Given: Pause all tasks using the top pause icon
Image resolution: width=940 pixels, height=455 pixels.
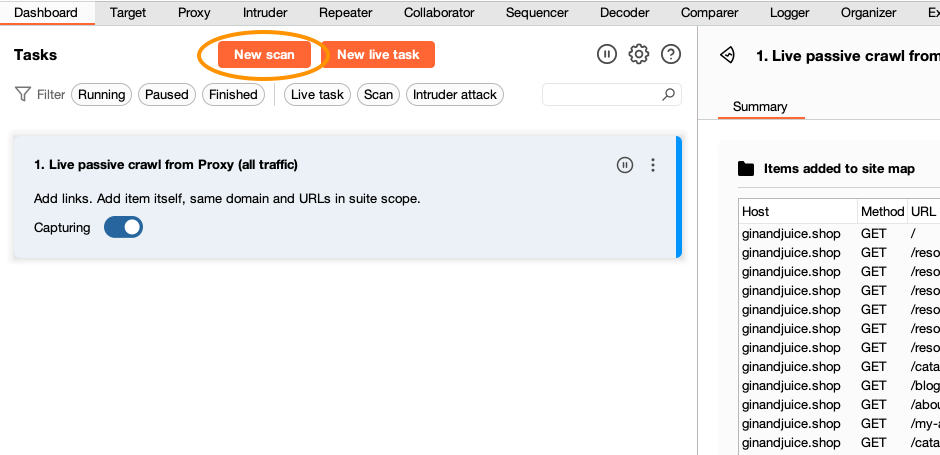Looking at the screenshot, I should (606, 55).
